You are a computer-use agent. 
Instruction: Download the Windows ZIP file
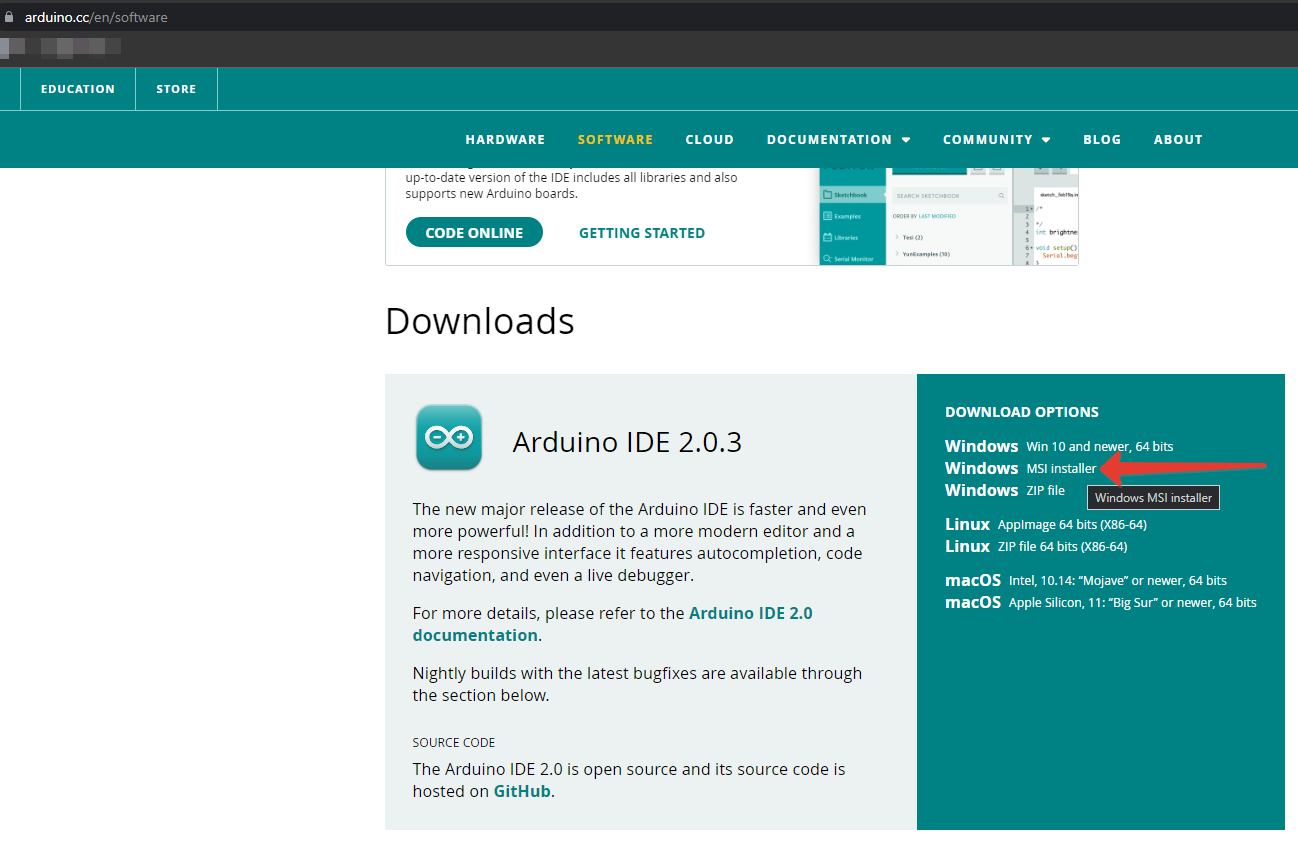(1005, 490)
